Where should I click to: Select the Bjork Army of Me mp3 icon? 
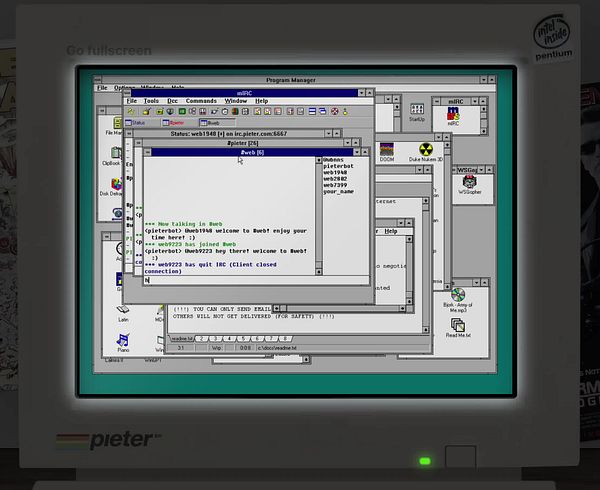(x=458, y=300)
